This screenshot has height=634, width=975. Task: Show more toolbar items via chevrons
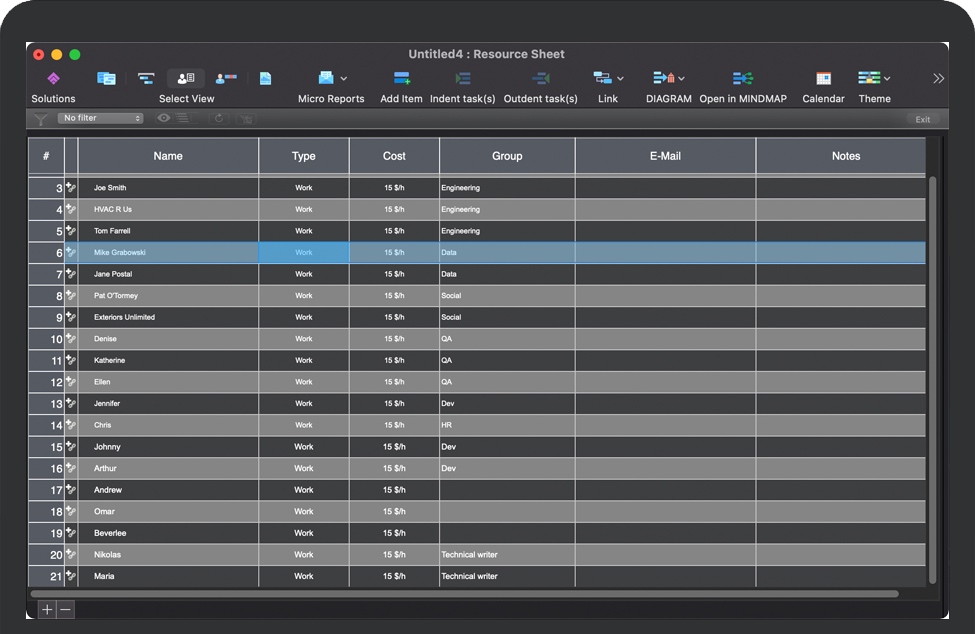coord(938,79)
